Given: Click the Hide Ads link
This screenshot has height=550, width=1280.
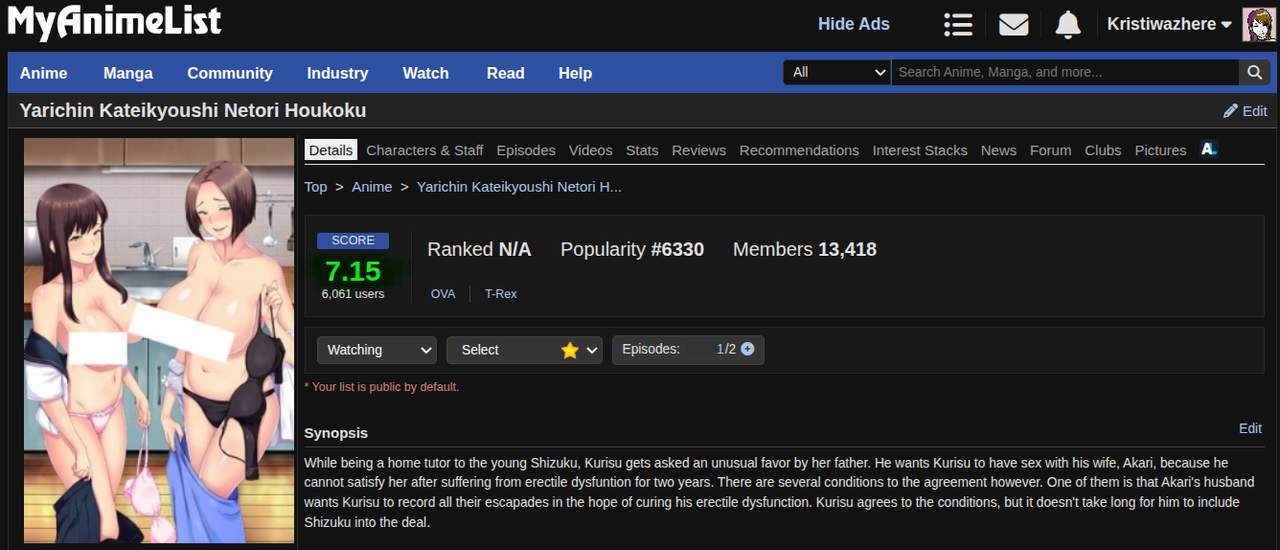Looking at the screenshot, I should (854, 24).
